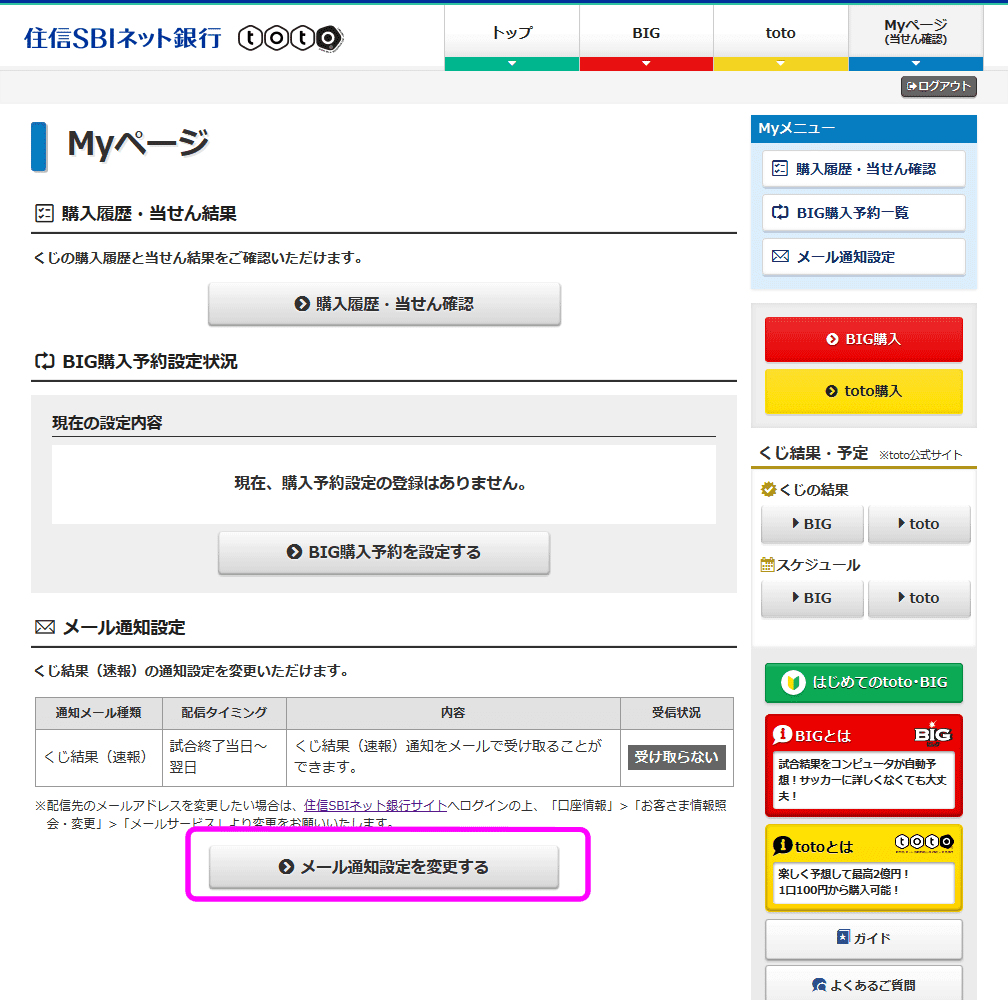Image resolution: width=1008 pixels, height=1000 pixels.
Task: Click the envelope icon beside メール通知設定 heading
Action: coord(44,627)
